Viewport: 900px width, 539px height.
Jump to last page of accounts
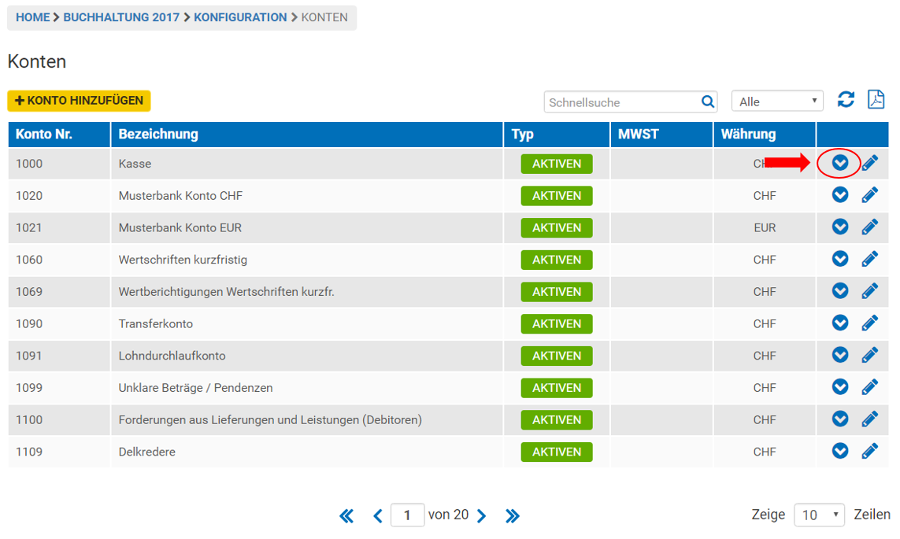(x=513, y=515)
